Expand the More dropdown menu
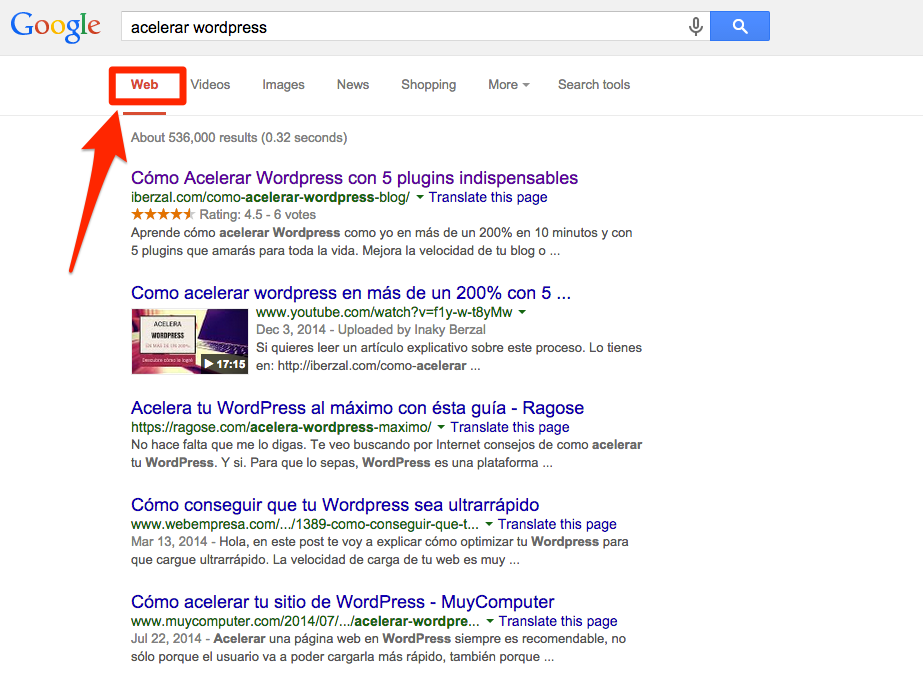 click(x=509, y=85)
